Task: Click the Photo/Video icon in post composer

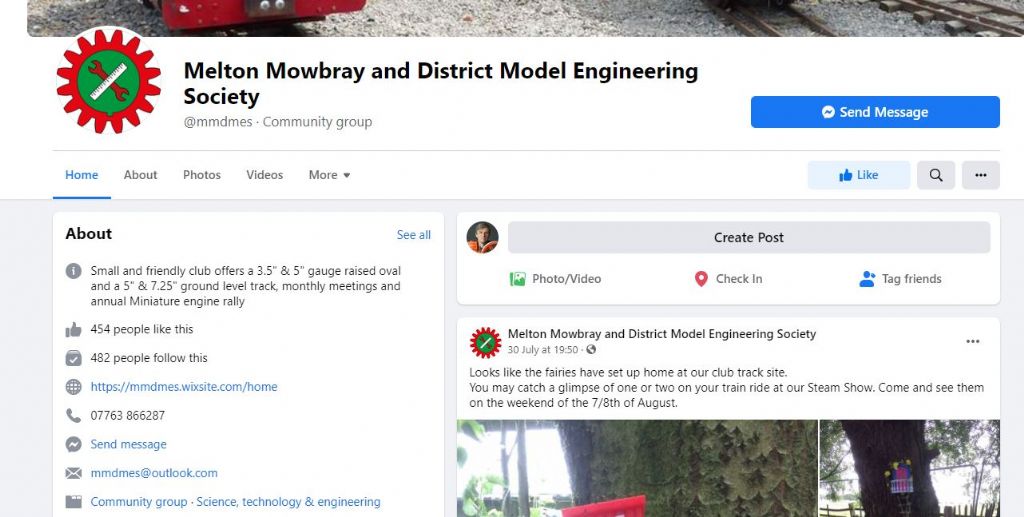Action: [517, 279]
